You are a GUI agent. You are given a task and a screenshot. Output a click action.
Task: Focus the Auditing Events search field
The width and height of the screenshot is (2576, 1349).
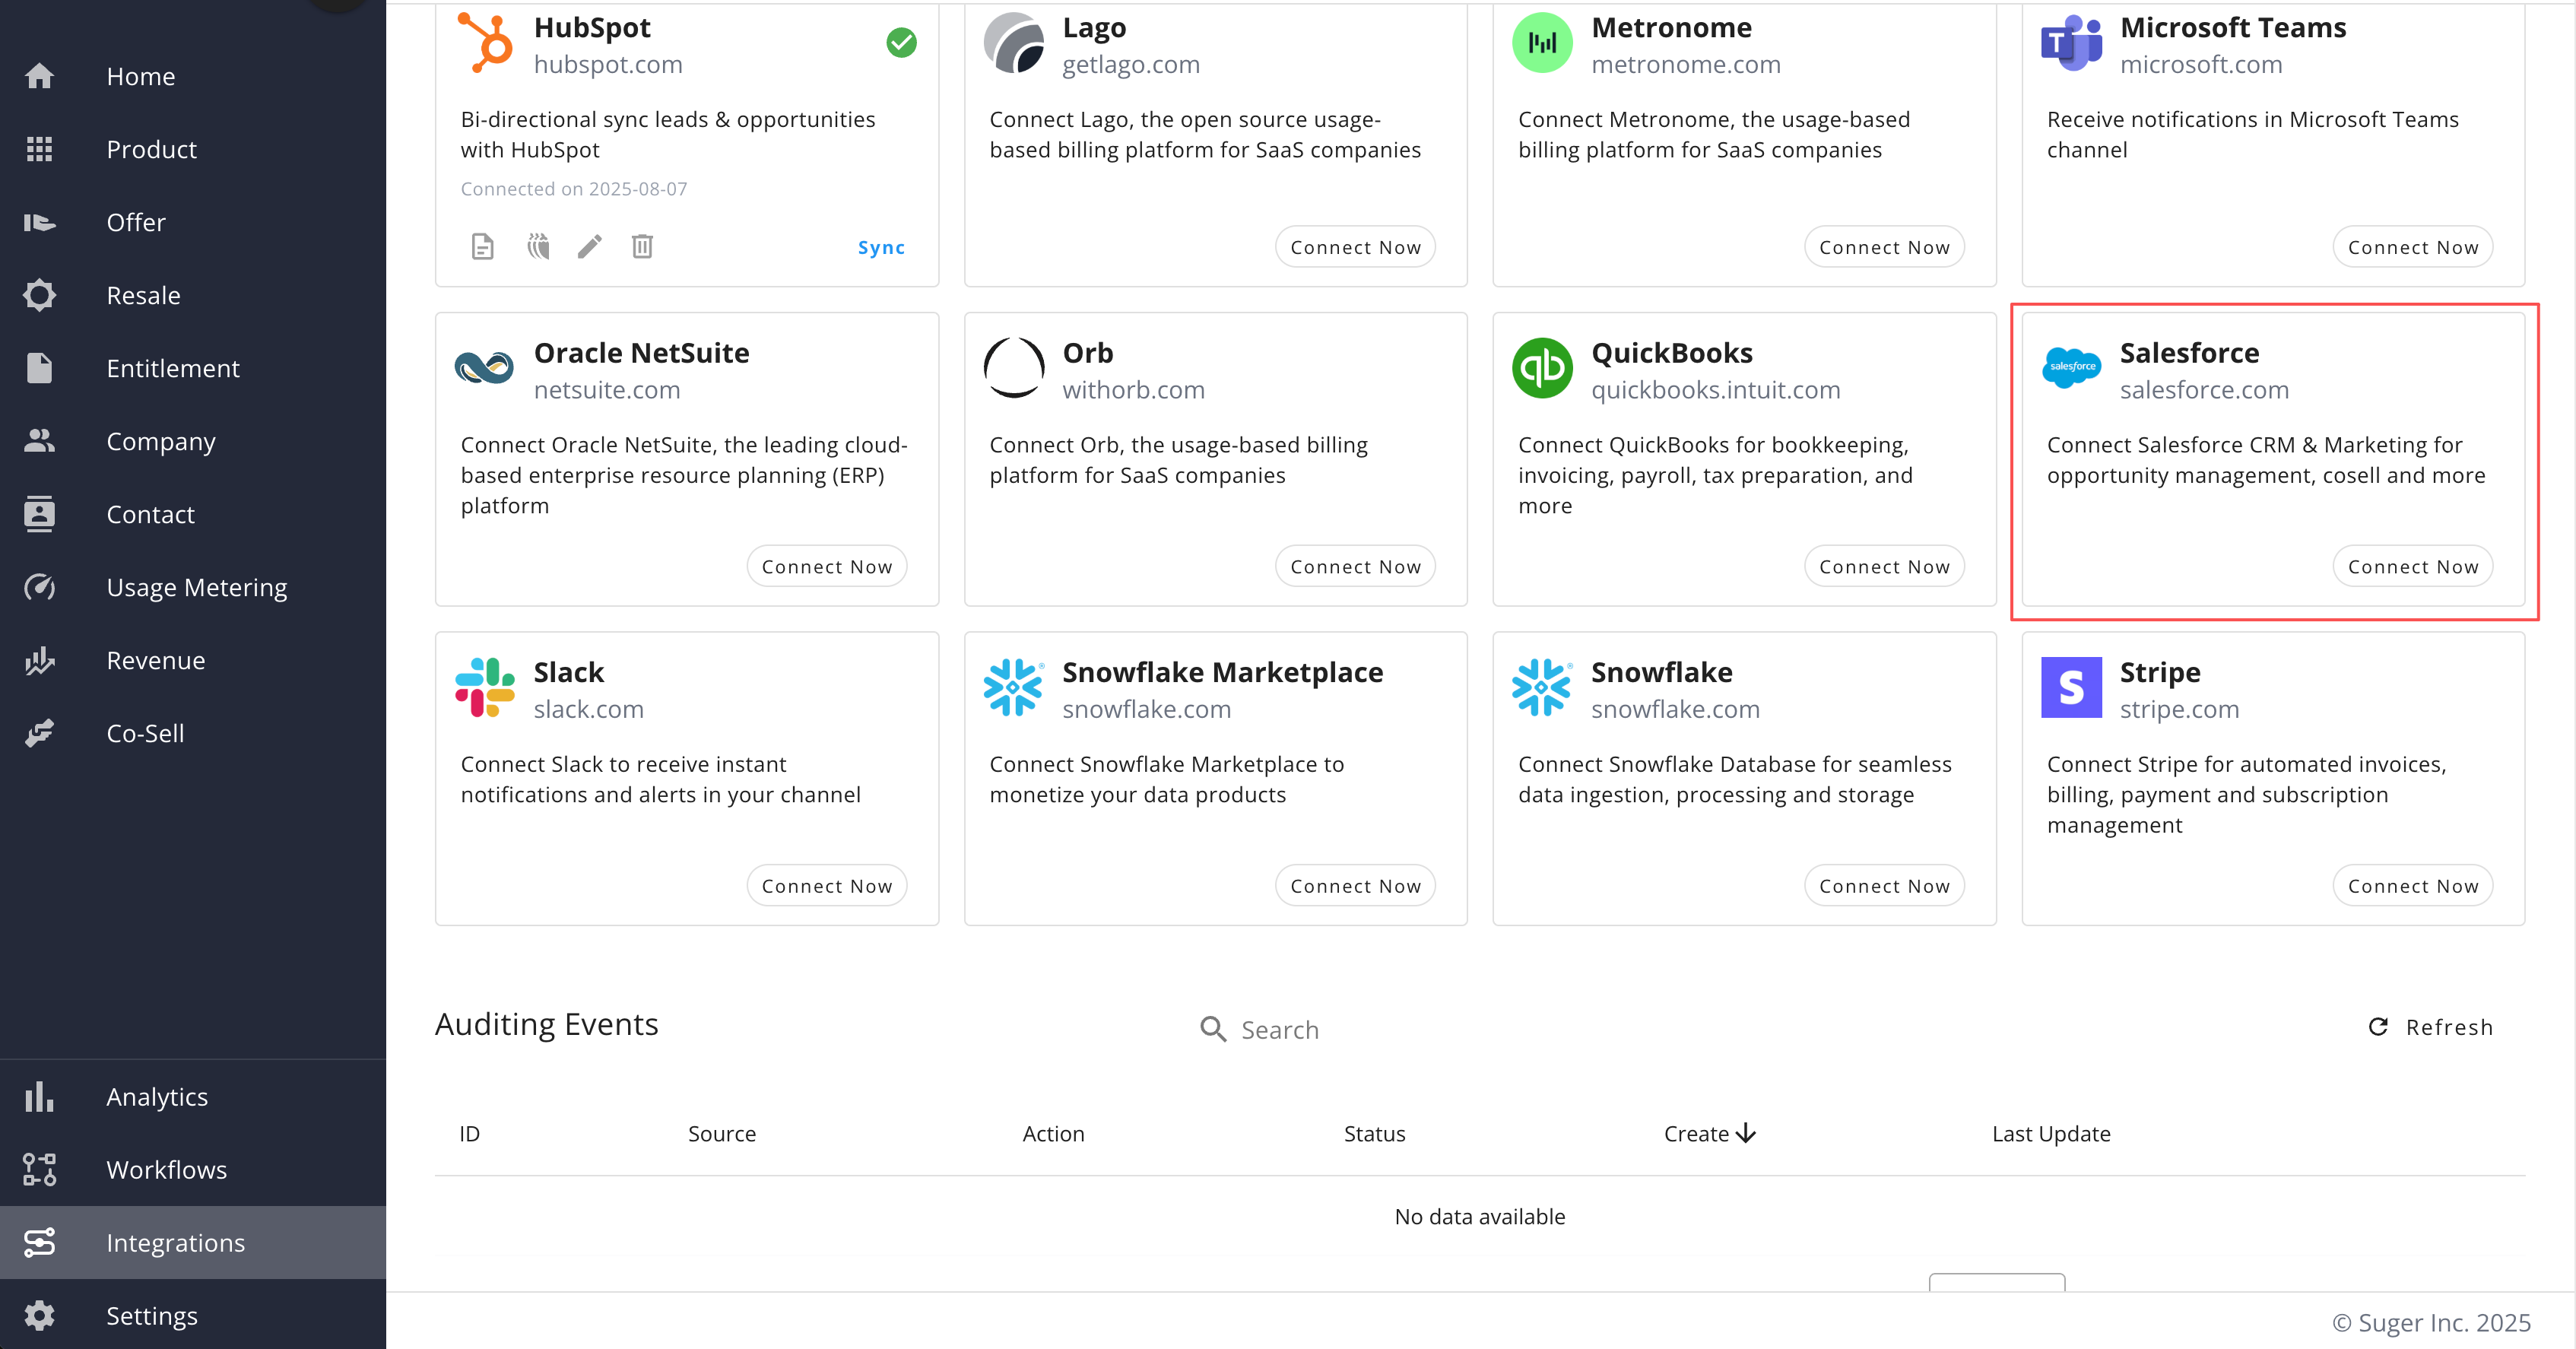pos(1279,1030)
